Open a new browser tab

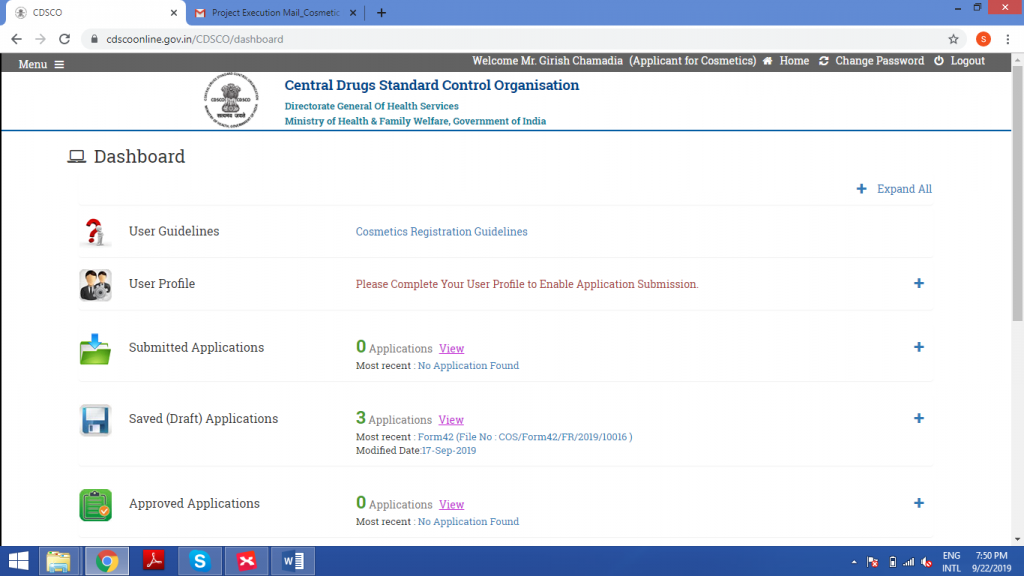coord(381,12)
